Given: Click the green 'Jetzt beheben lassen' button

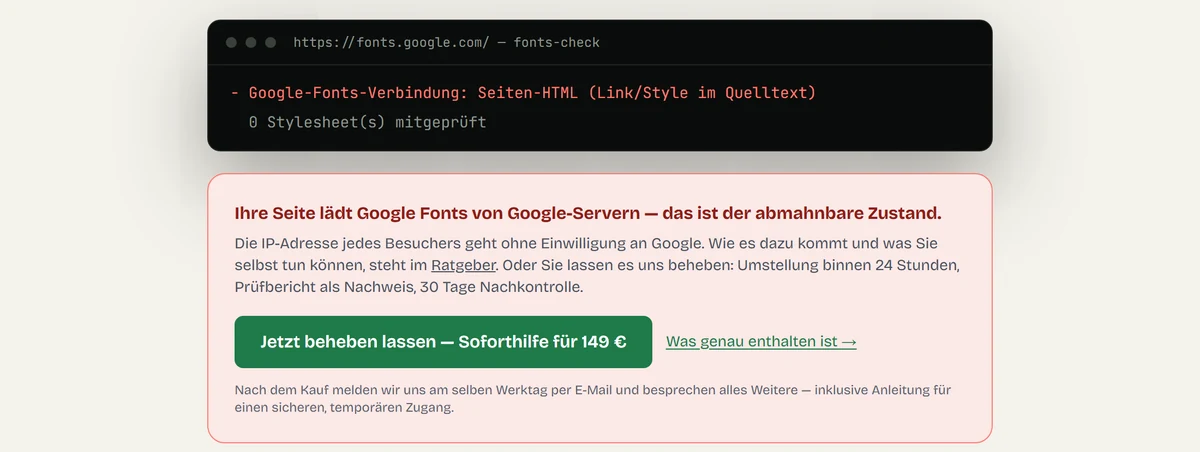Looking at the screenshot, I should pos(443,342).
